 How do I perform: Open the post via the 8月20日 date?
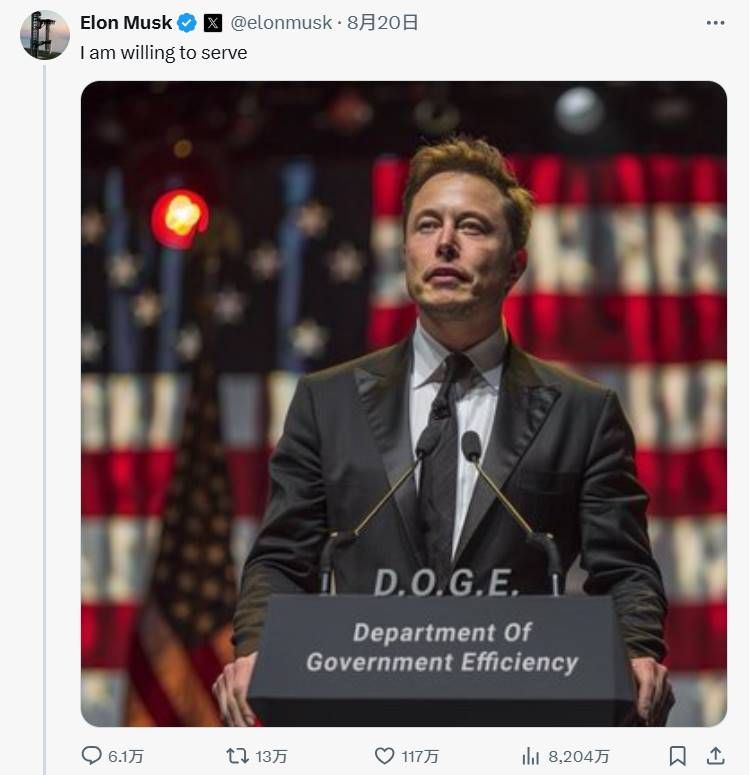383,22
